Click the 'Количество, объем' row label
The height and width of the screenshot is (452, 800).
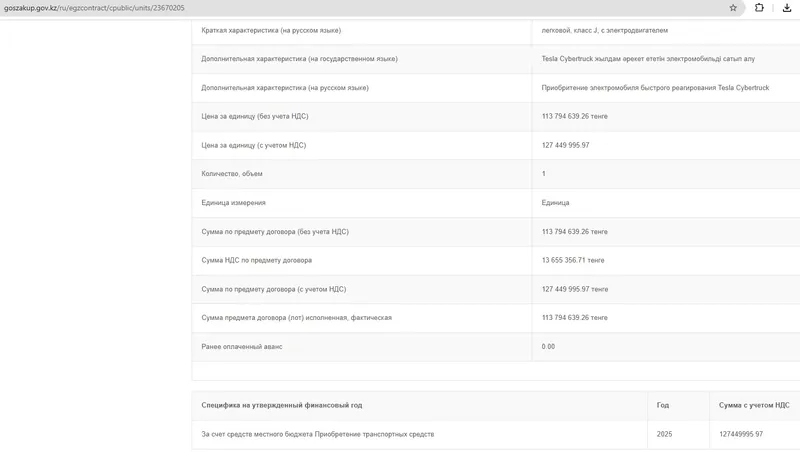(x=235, y=174)
